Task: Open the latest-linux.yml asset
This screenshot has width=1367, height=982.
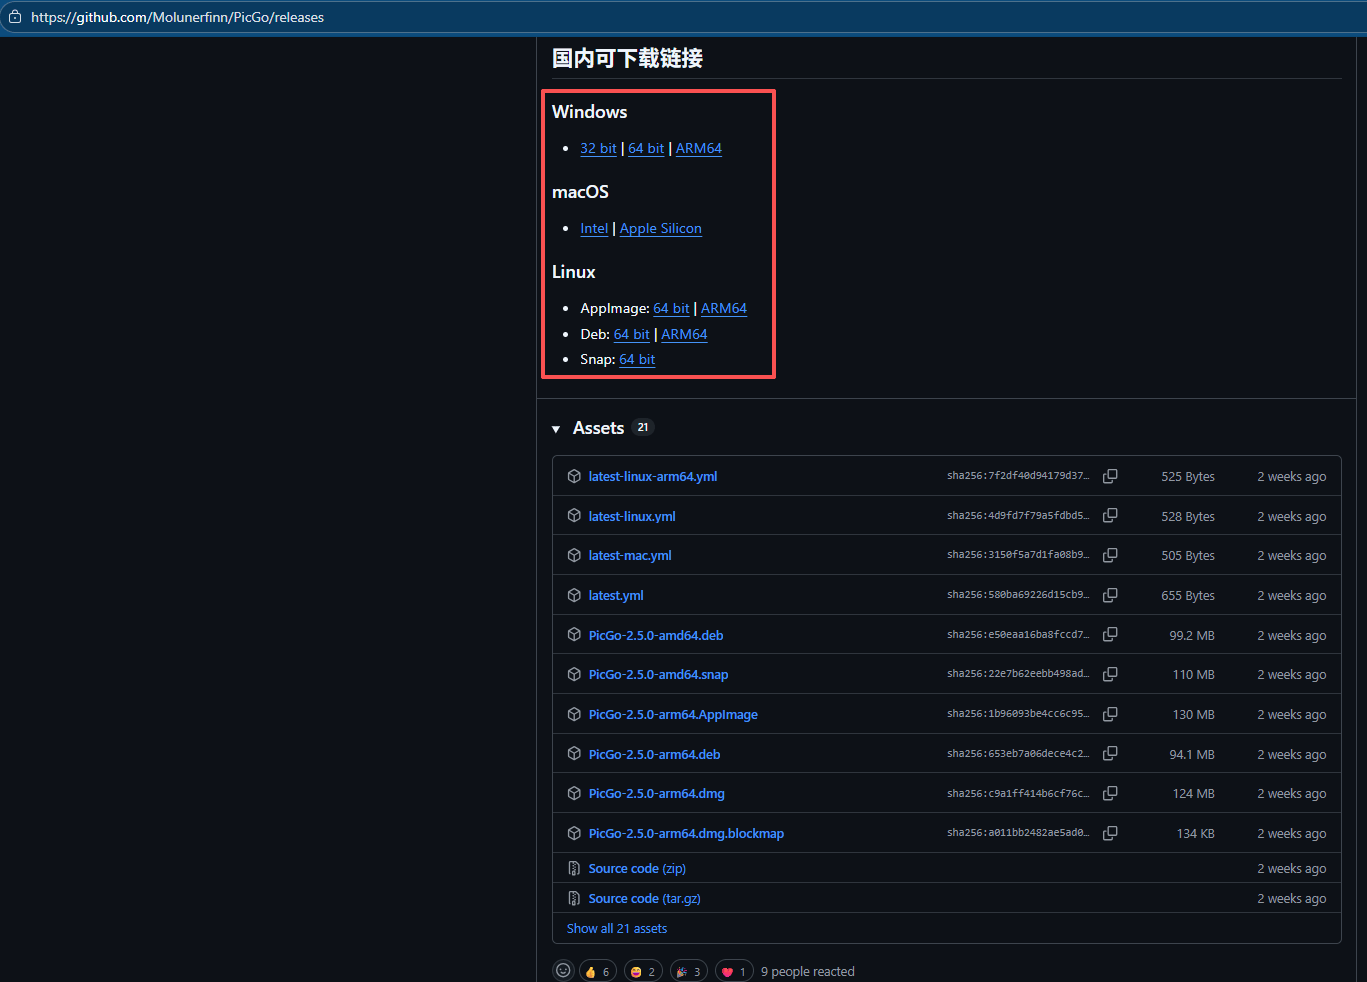Action: 632,516
